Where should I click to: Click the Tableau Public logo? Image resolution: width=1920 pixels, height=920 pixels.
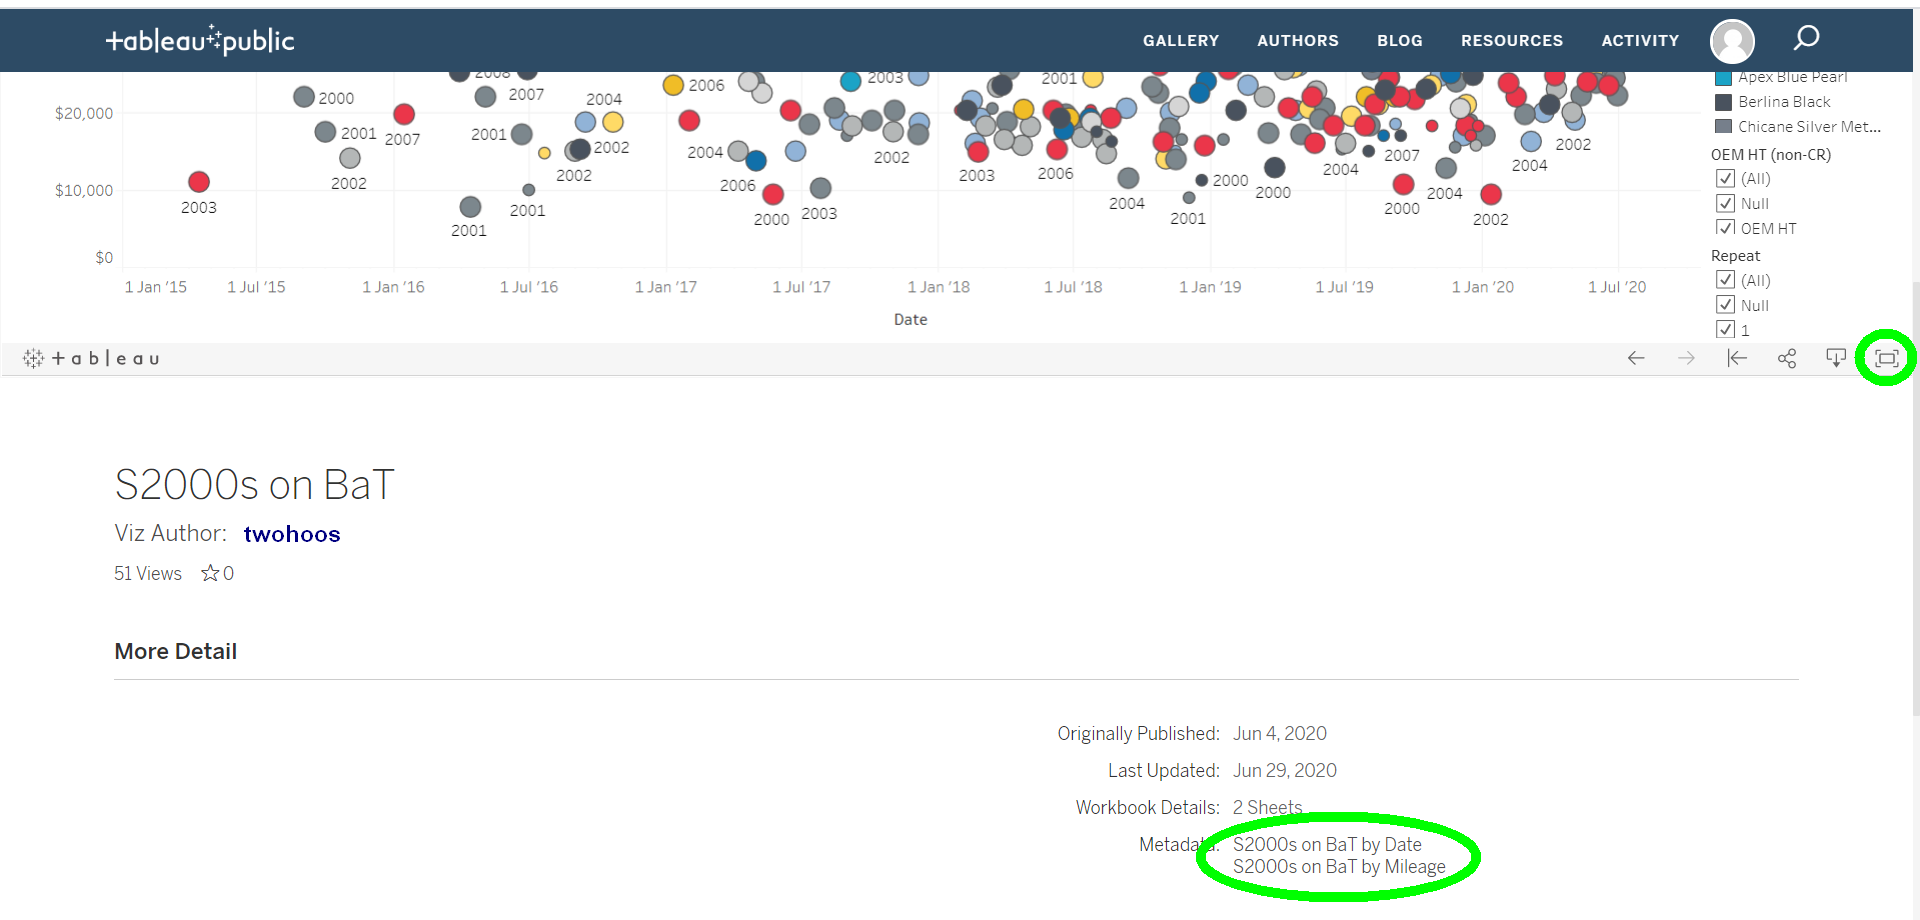[200, 40]
